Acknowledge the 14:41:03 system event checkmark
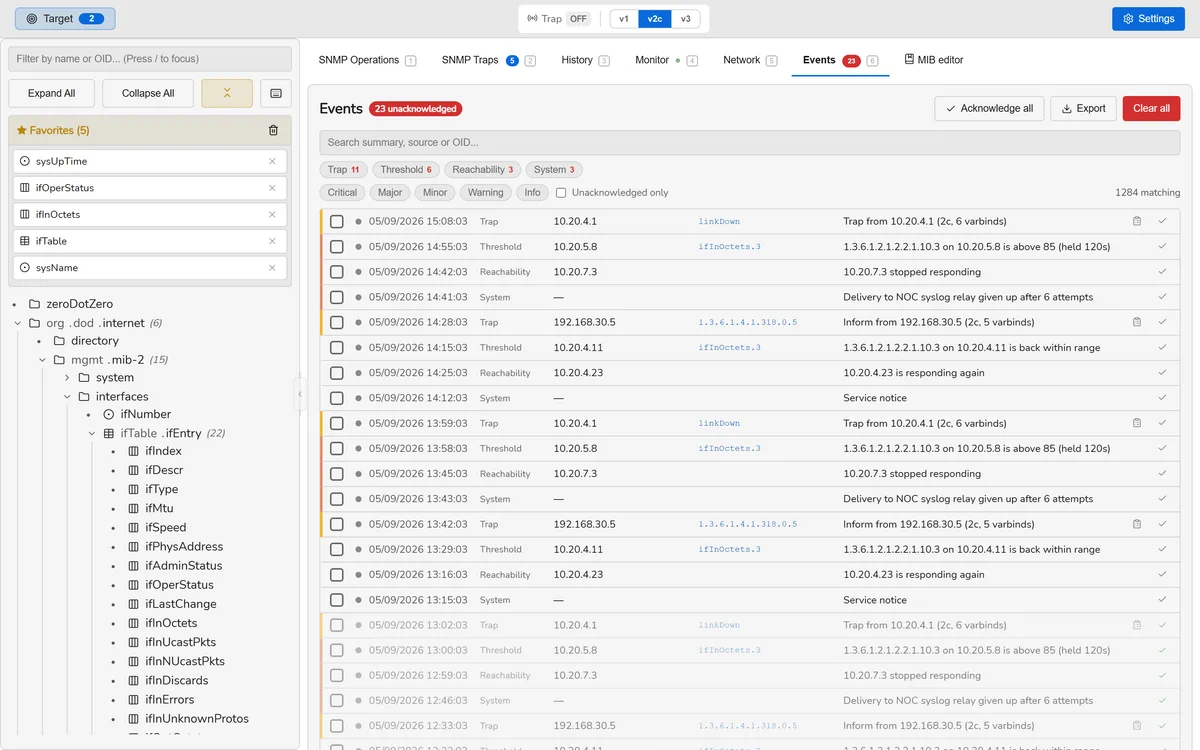The width and height of the screenshot is (1200, 750). 1162,297
